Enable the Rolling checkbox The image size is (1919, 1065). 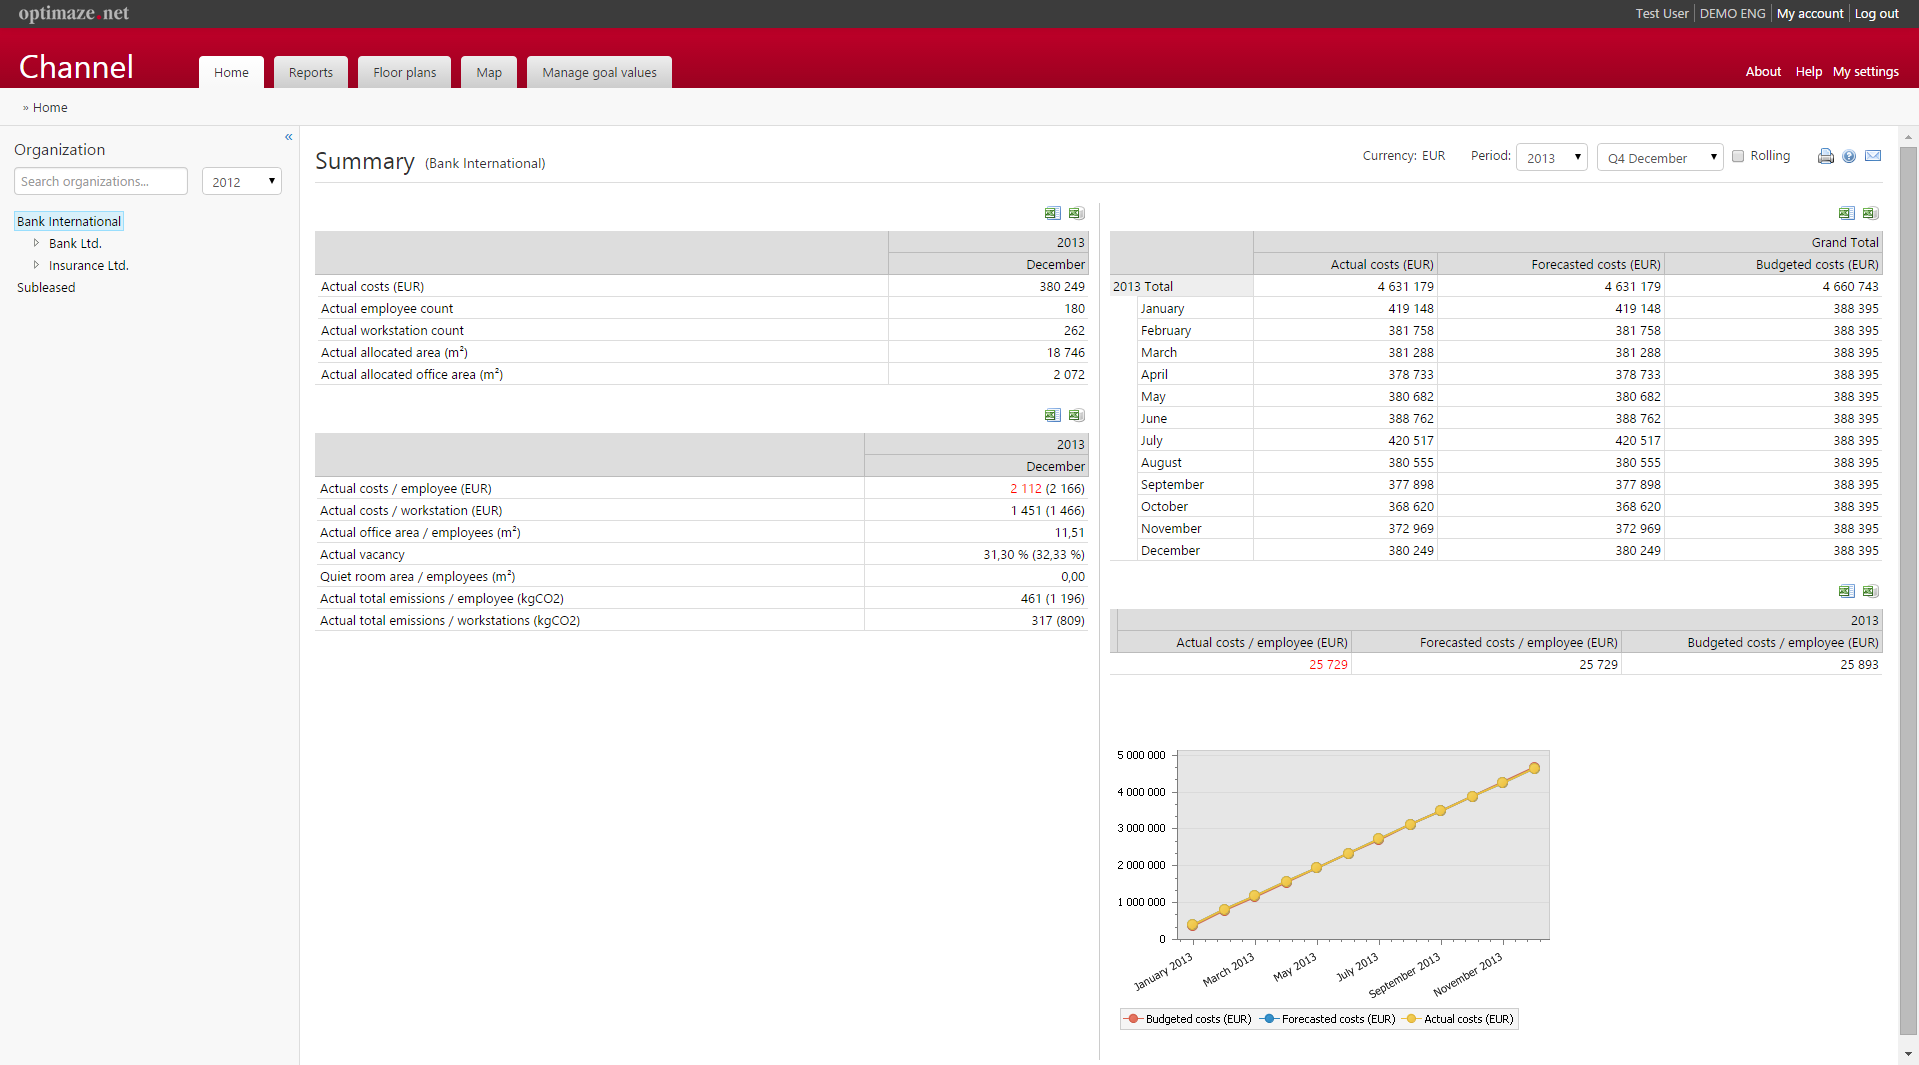point(1738,156)
